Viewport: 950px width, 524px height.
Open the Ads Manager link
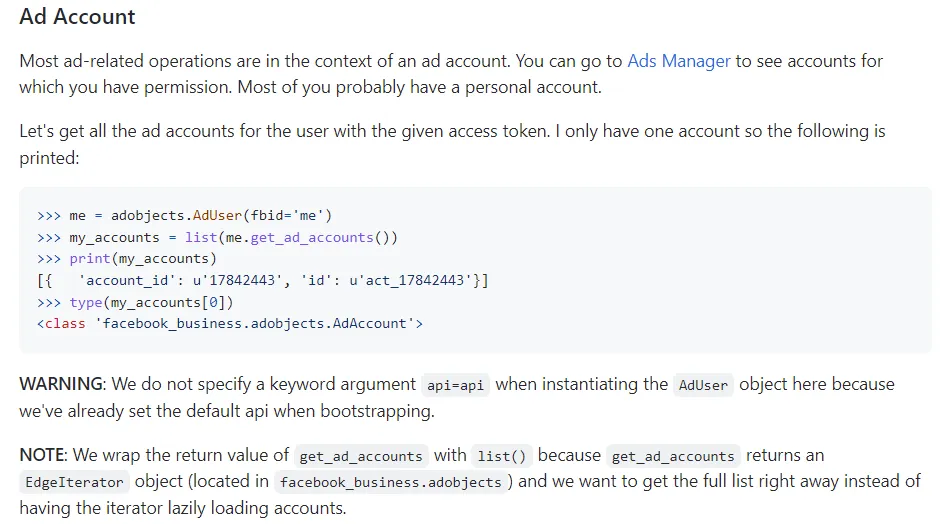[x=678, y=61]
